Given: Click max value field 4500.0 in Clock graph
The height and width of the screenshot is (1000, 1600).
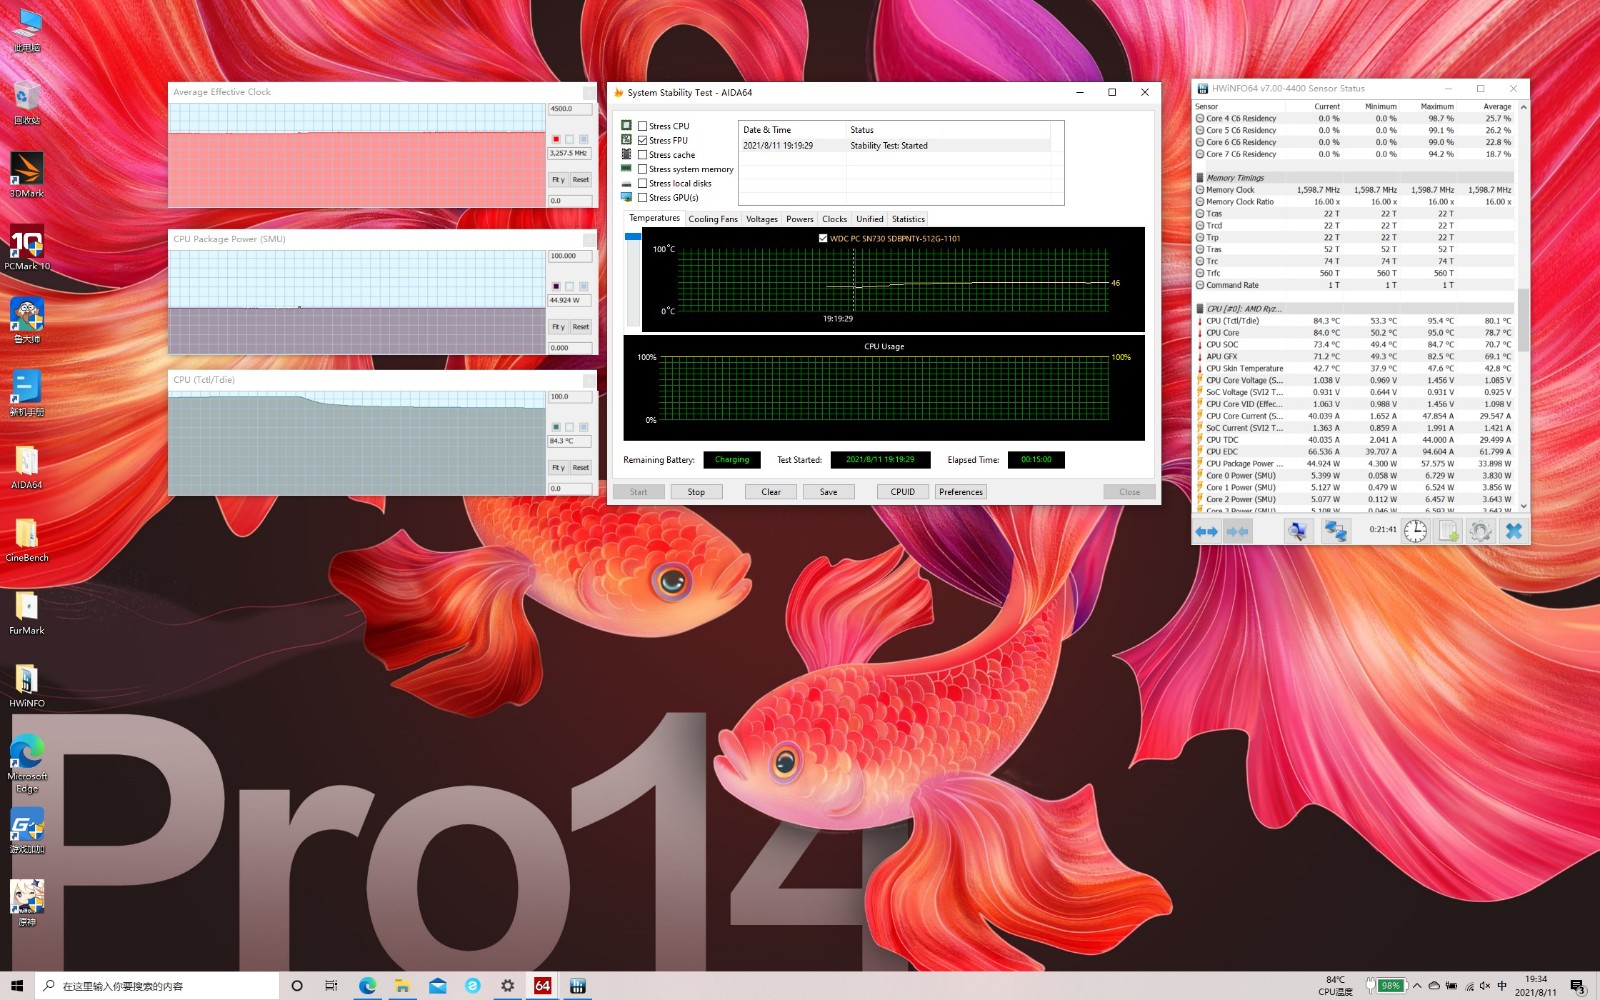Looking at the screenshot, I should (x=570, y=109).
